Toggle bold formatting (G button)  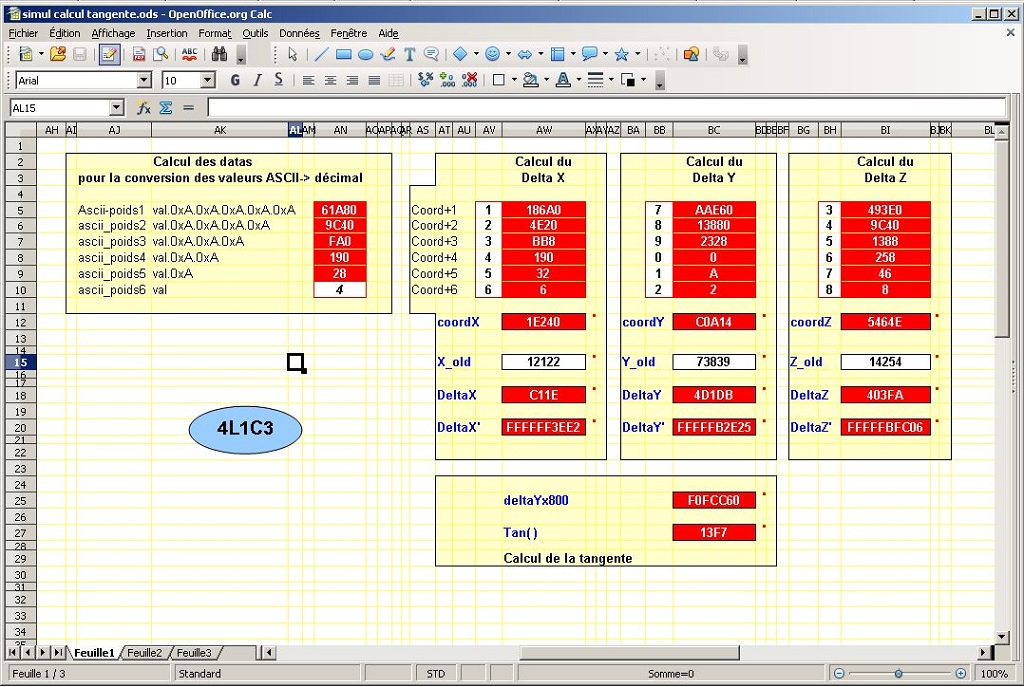coord(236,80)
